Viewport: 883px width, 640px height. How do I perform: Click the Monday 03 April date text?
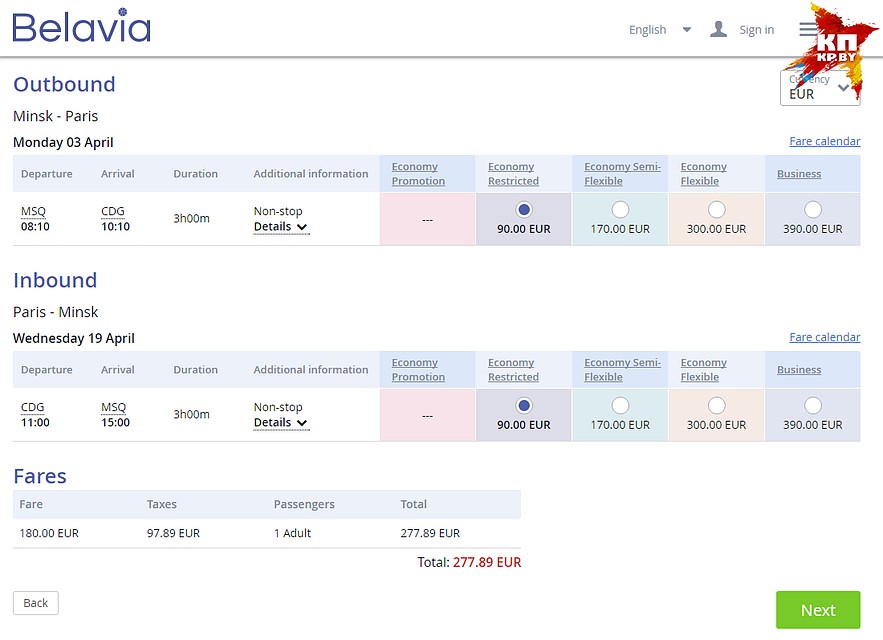(63, 143)
